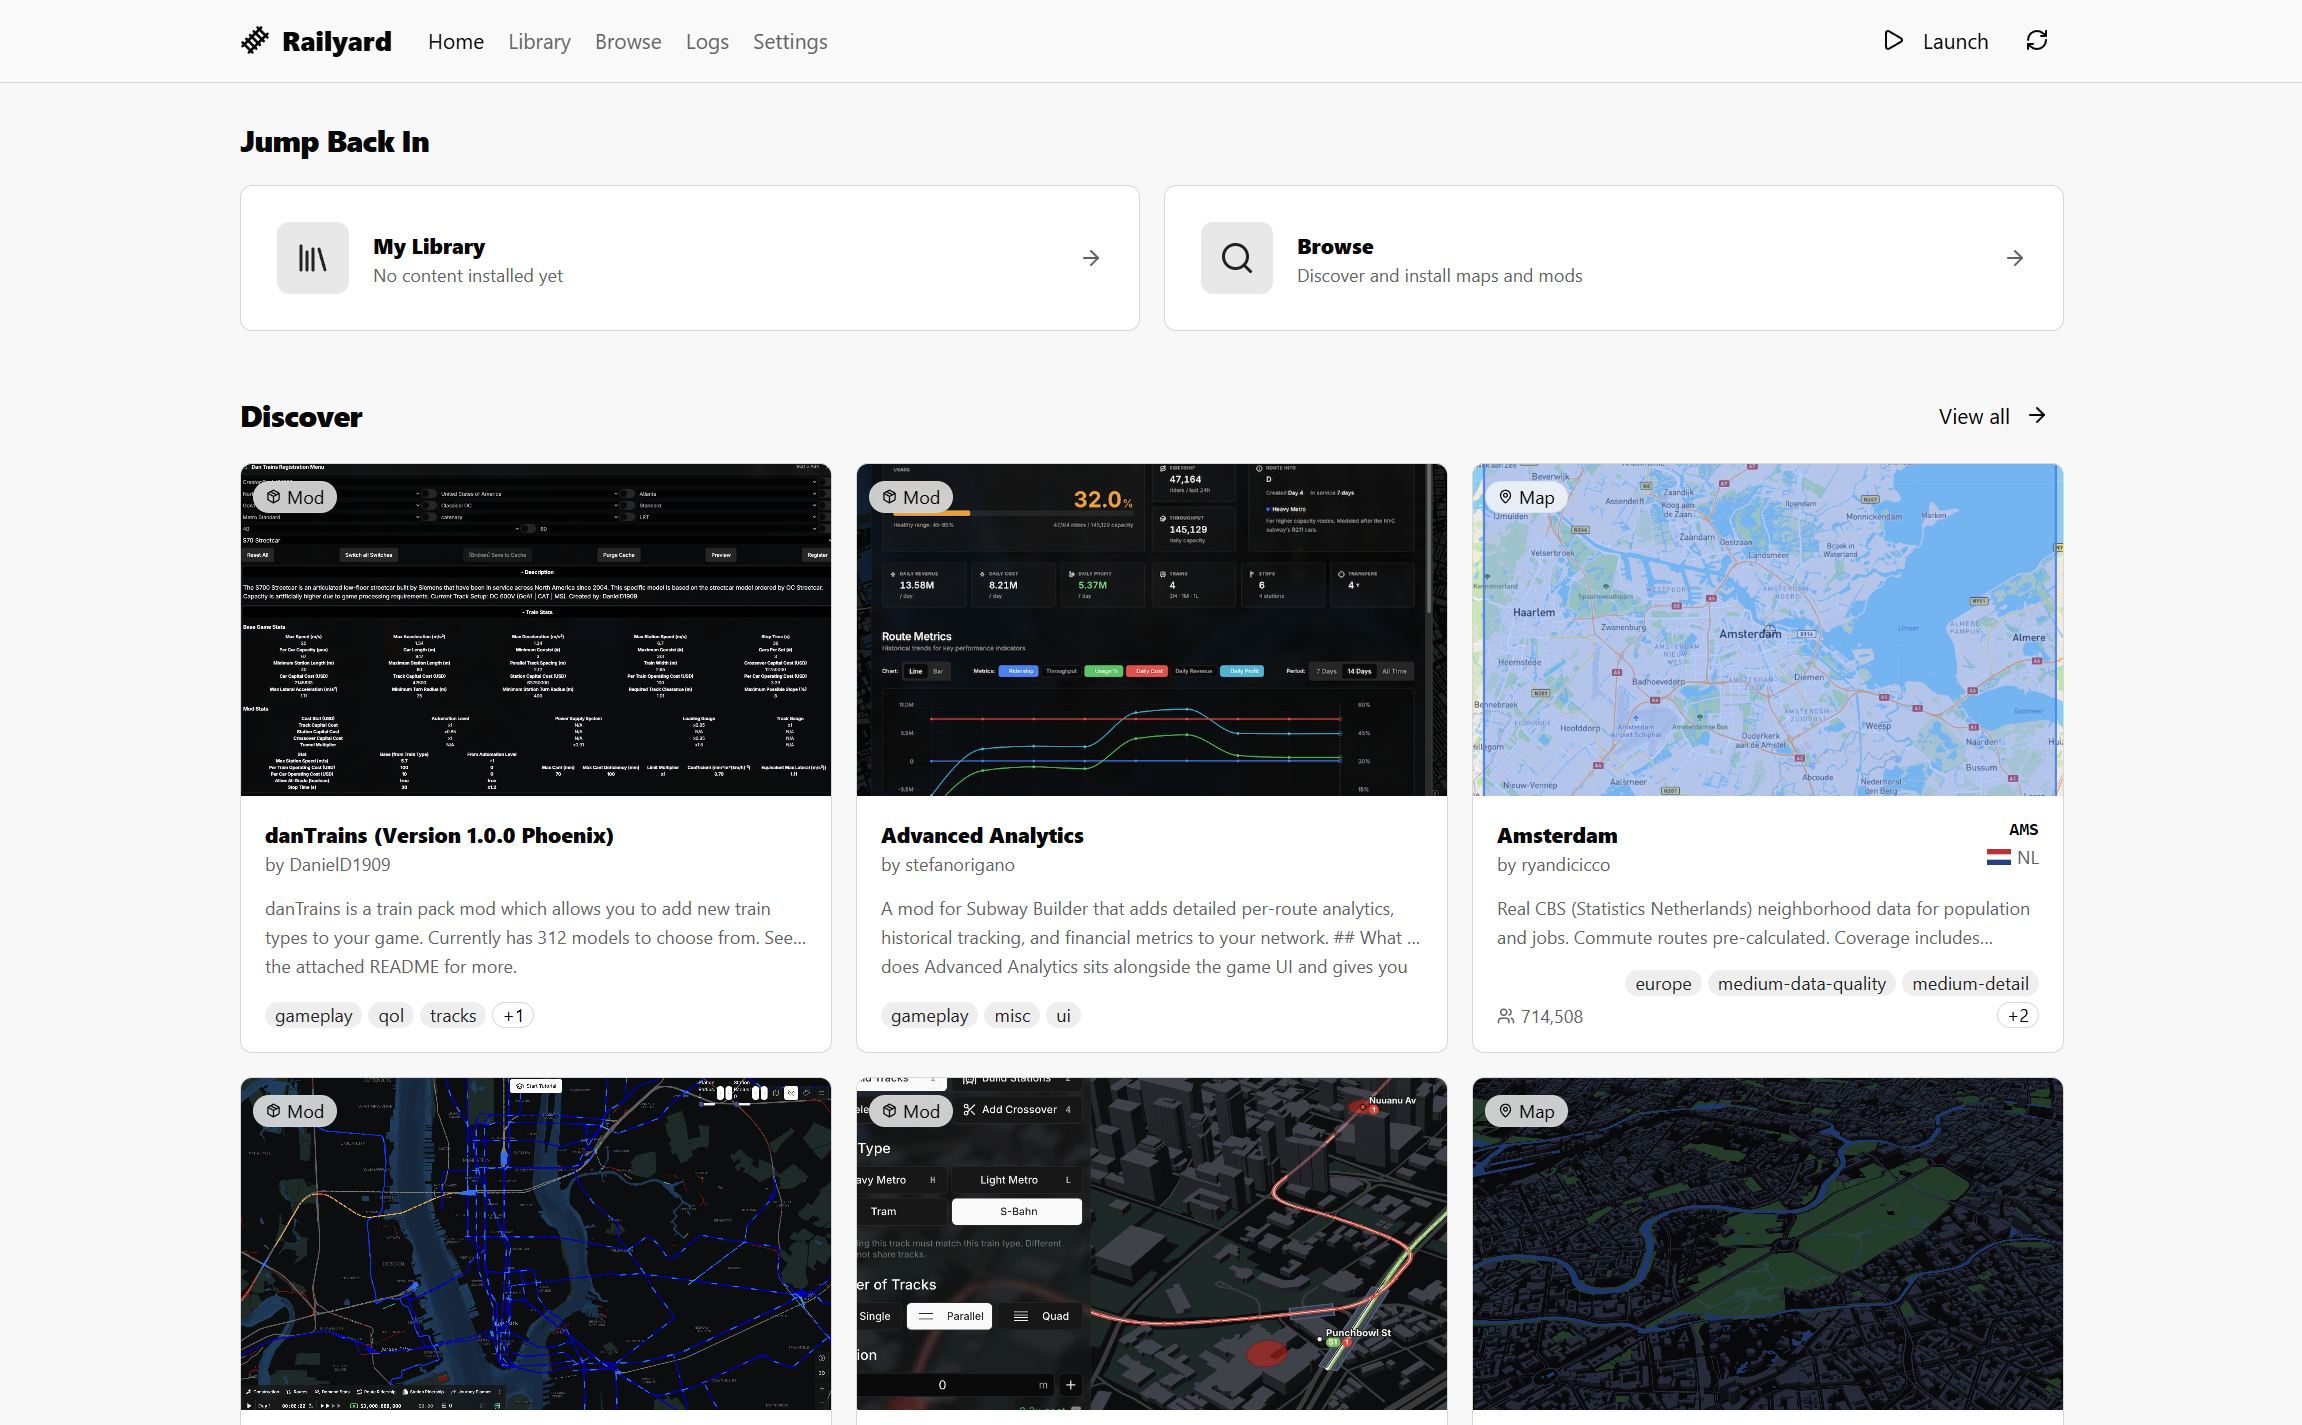
Task: Click the Mod badge on Advanced Analytics thumbnail
Action: [x=910, y=497]
